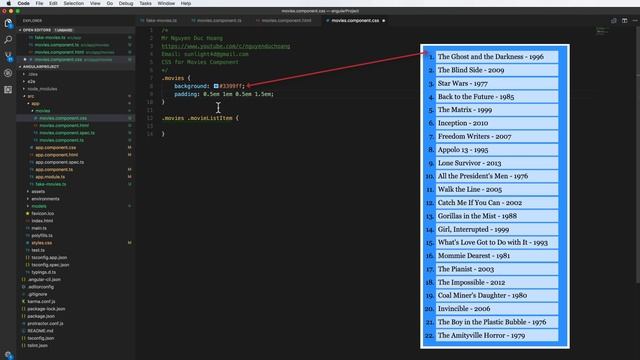Expand the node_modules folder
640x360 pixels.
pyautogui.click(x=42, y=89)
